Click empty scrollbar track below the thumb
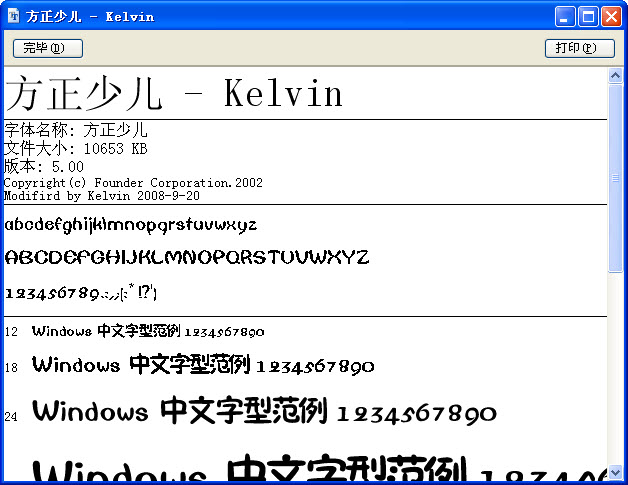The width and height of the screenshot is (628, 485). (x=615, y=370)
